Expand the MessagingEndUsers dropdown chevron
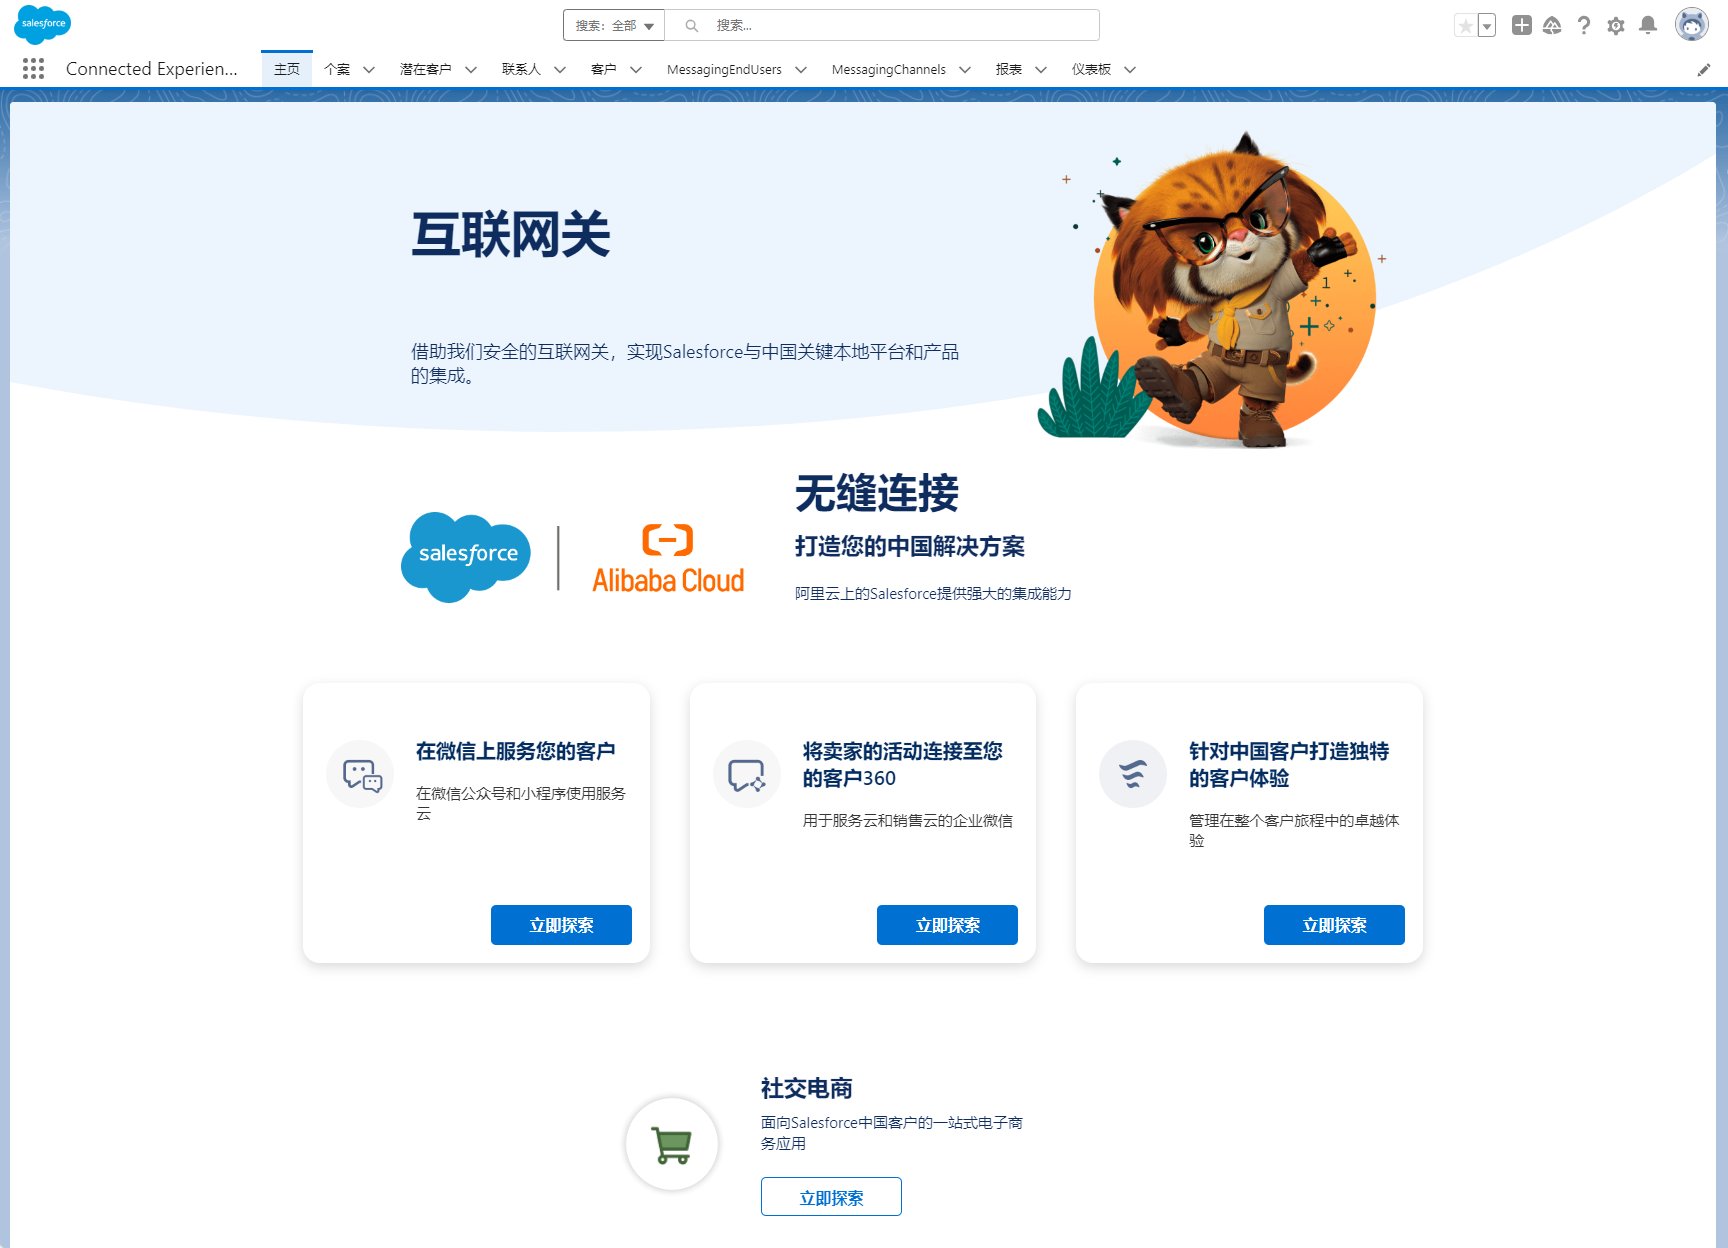The width and height of the screenshot is (1728, 1248). [801, 70]
